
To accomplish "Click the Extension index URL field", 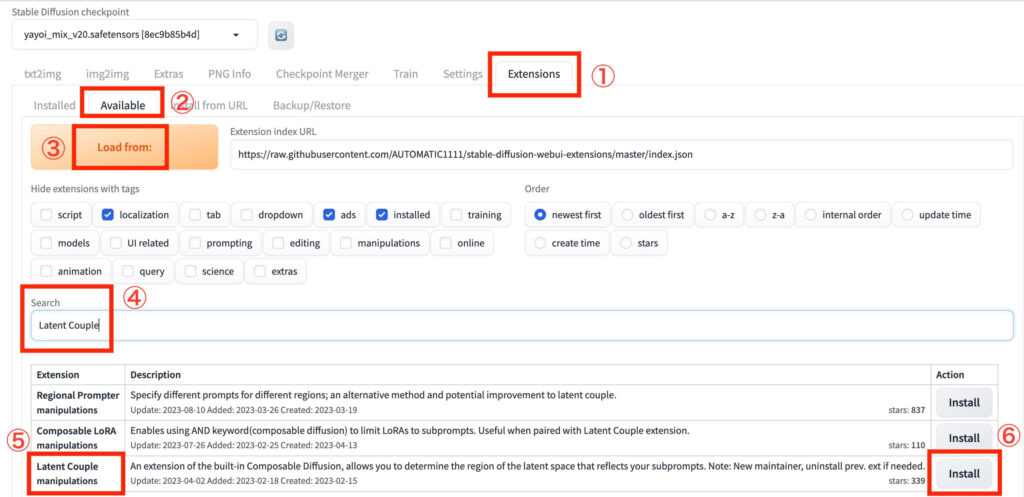I will pos(620,154).
